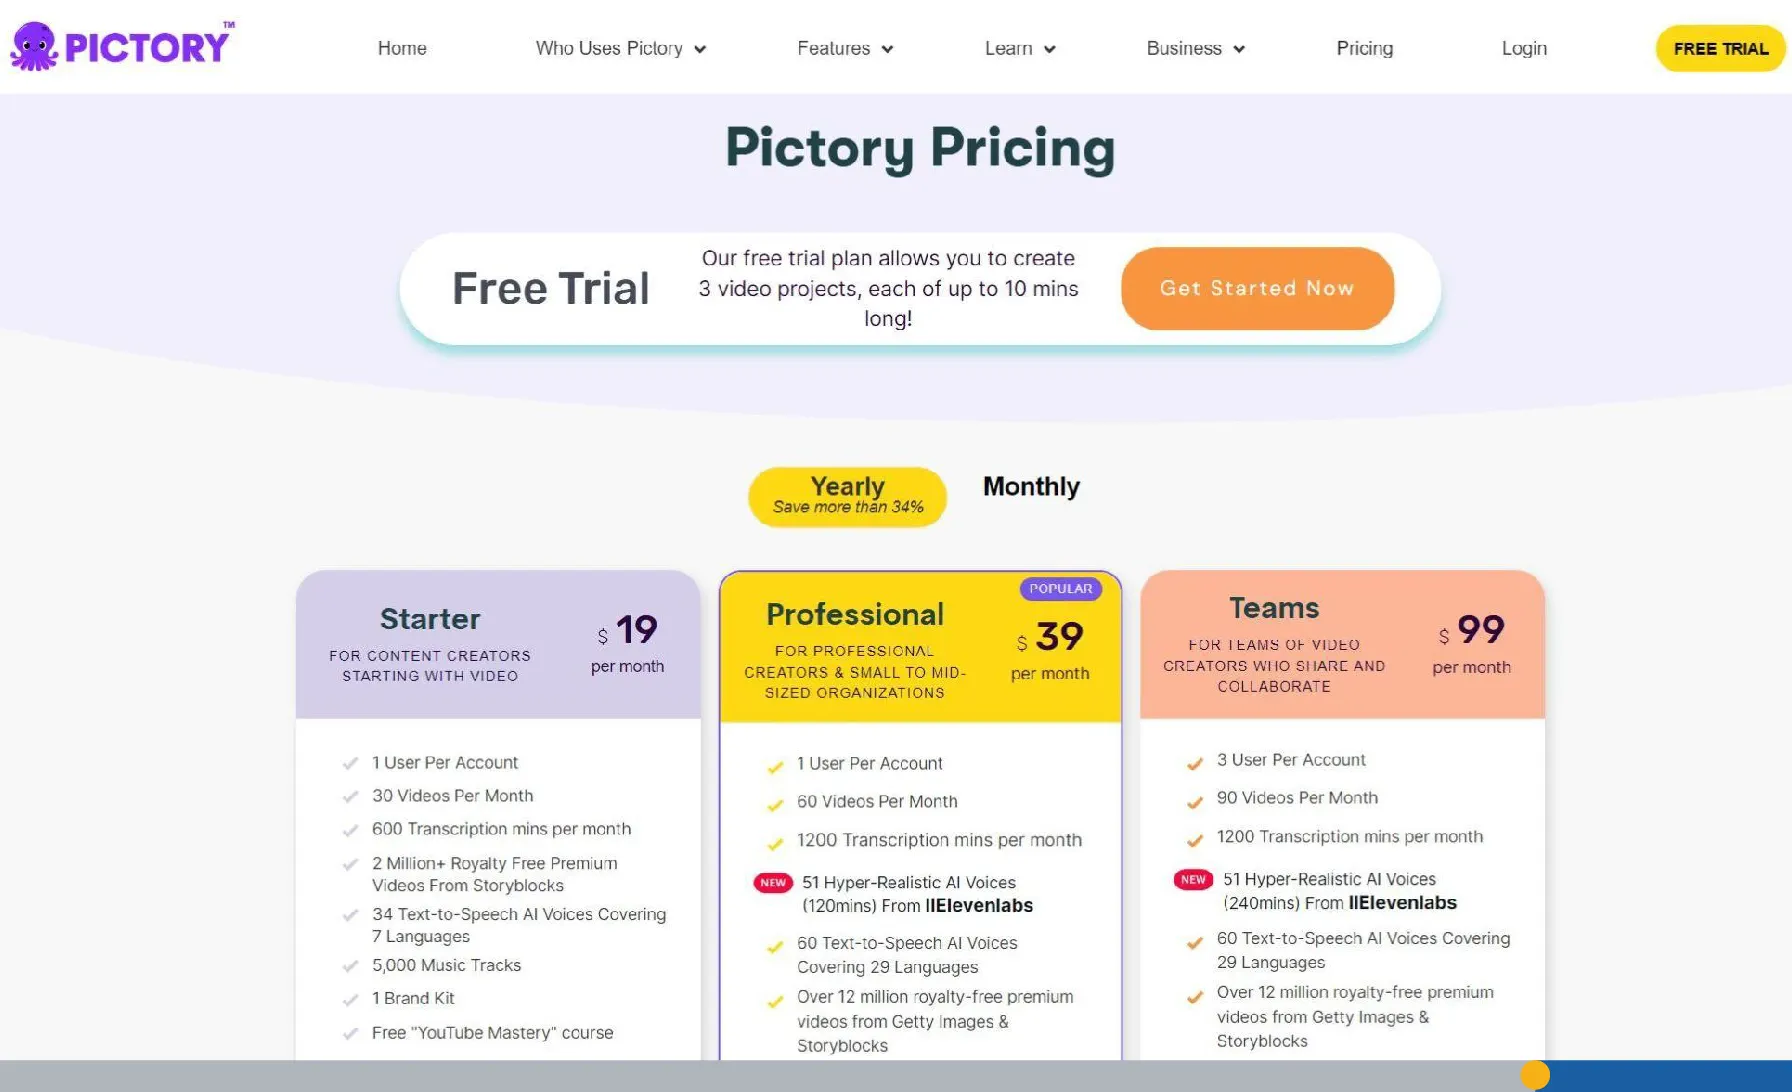Click the Pictory octopus logo
Viewport: 1792px width, 1092px height.
34,47
